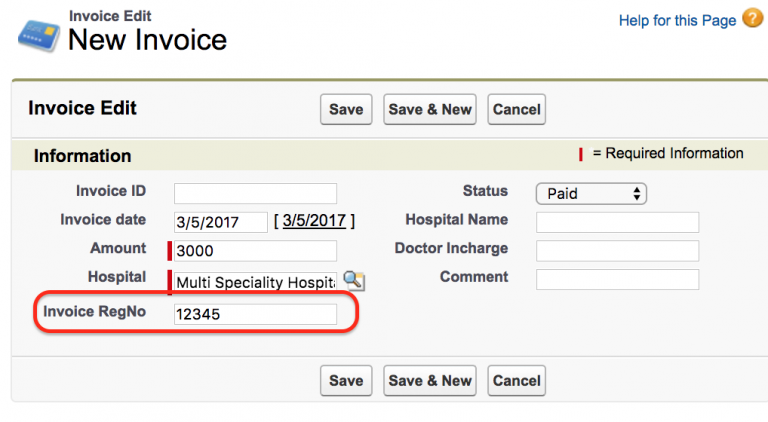Click the Hospital lookup magnifier icon

point(354,281)
